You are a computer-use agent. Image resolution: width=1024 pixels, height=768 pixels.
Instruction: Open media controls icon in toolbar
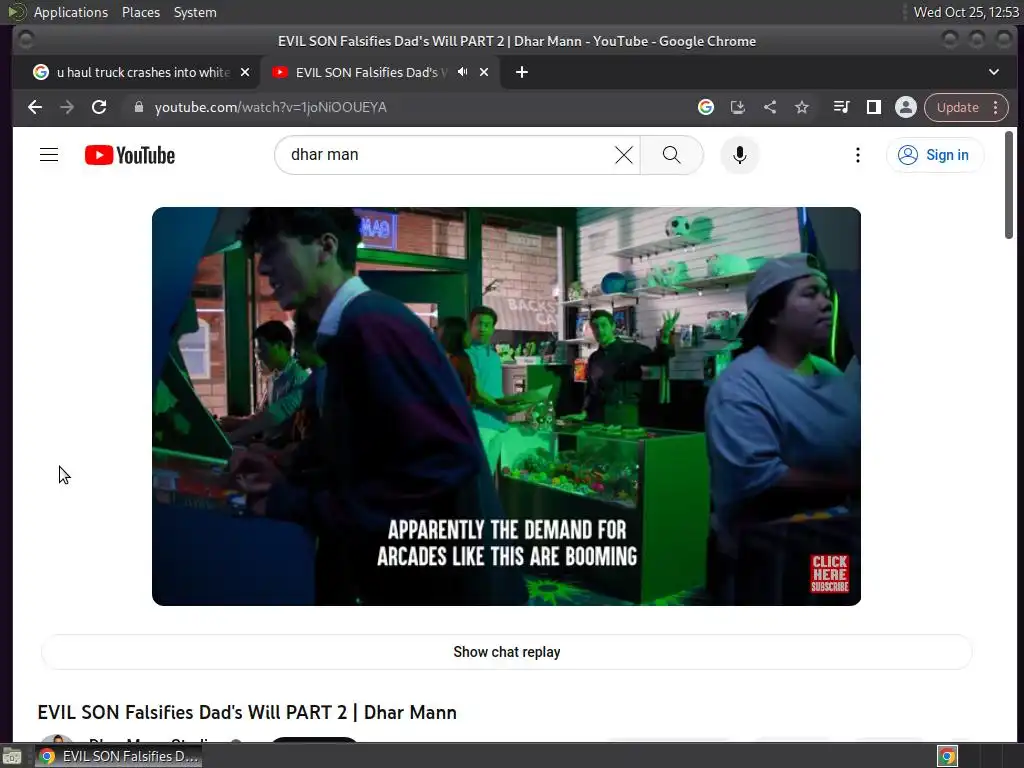(x=841, y=107)
